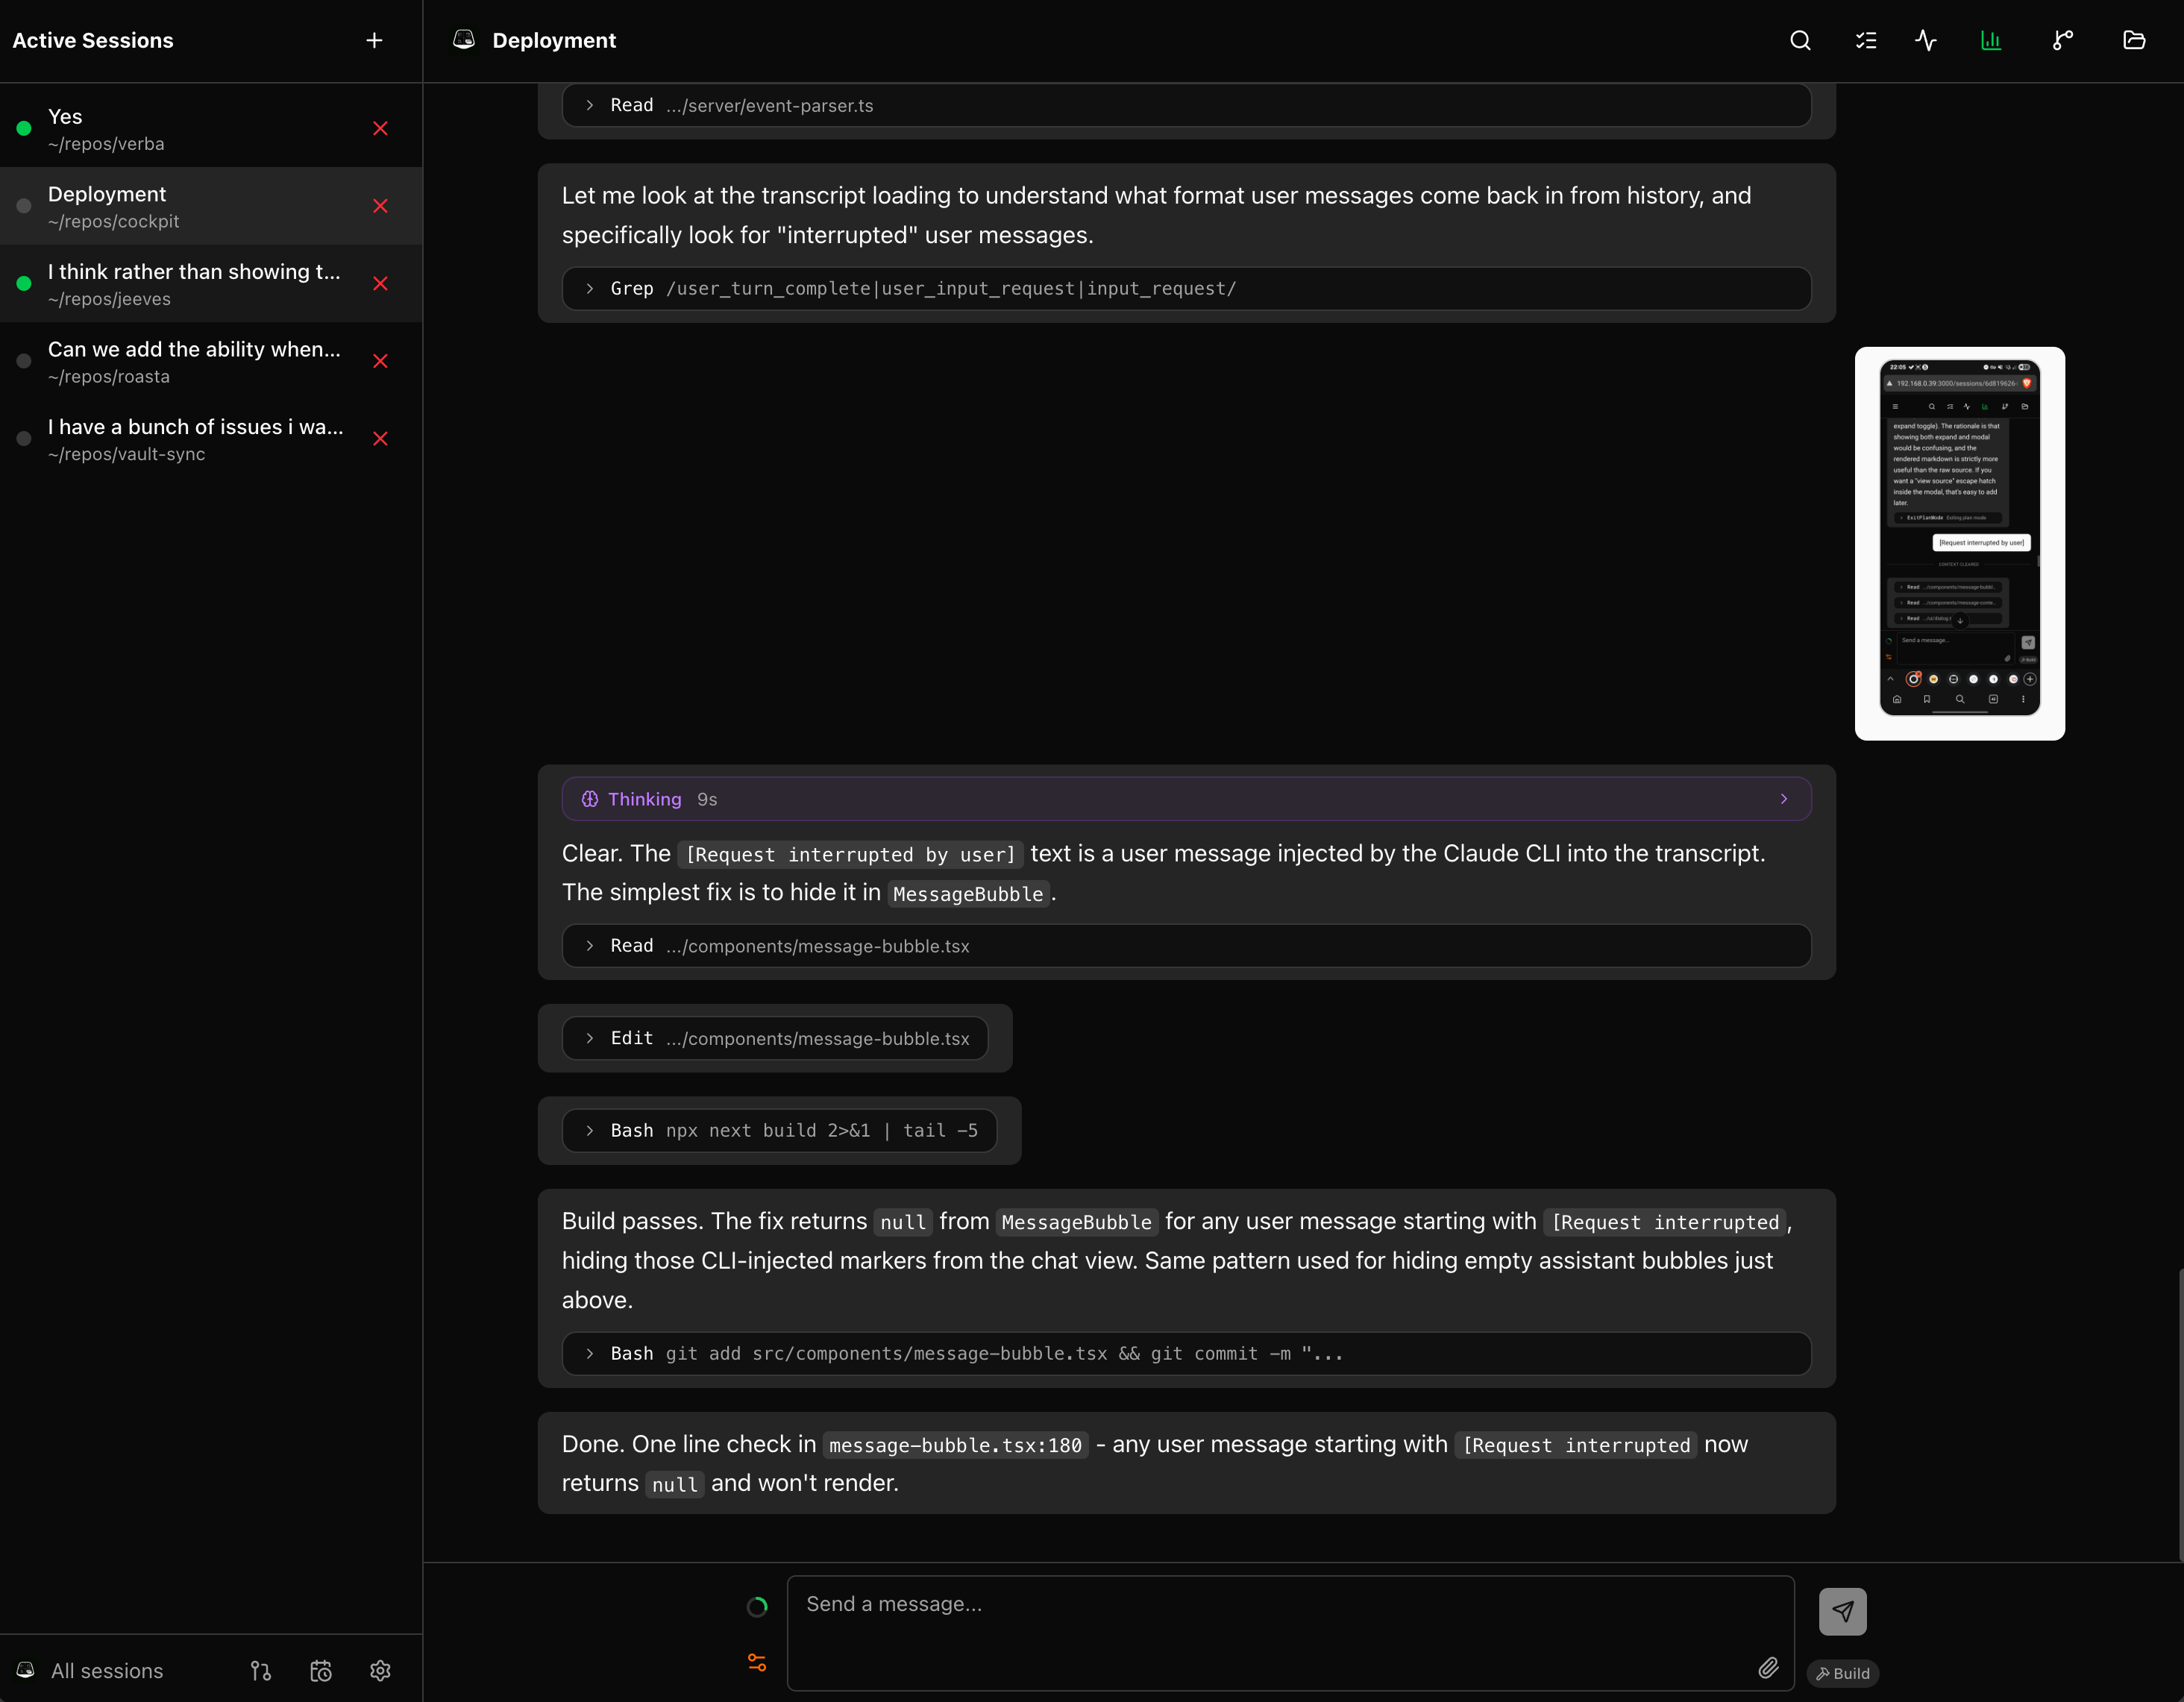Viewport: 2184px width, 1702px height.
Task: Select the Deployment session in sidebar
Action: point(211,206)
